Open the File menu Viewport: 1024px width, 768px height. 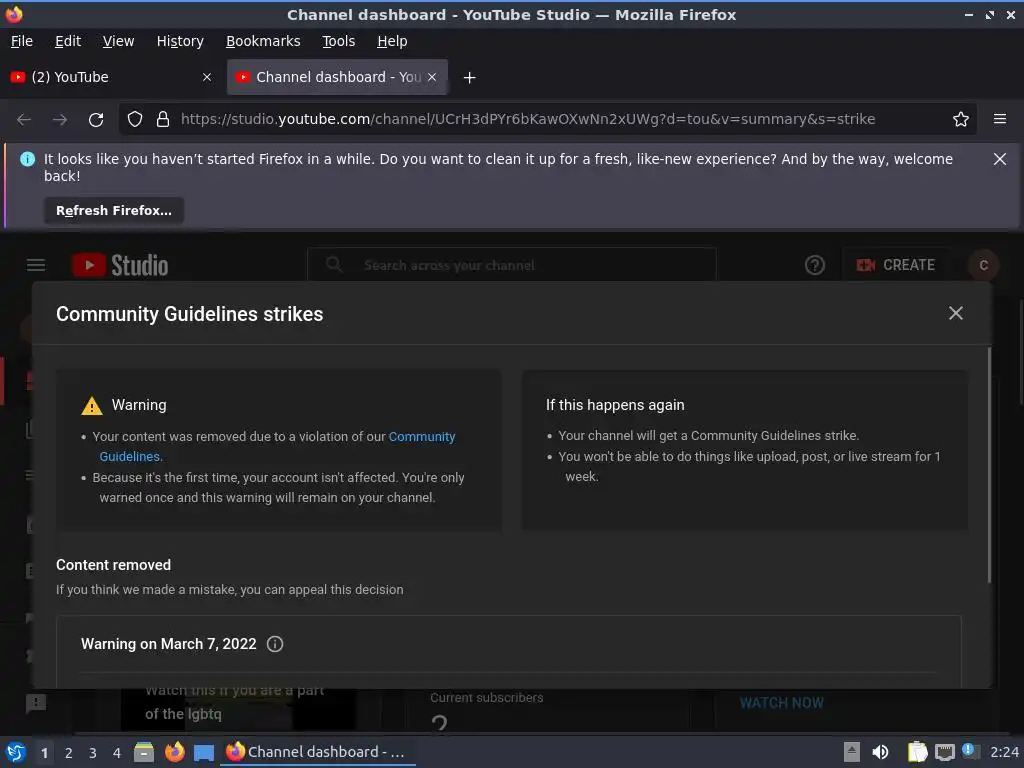tap(22, 41)
